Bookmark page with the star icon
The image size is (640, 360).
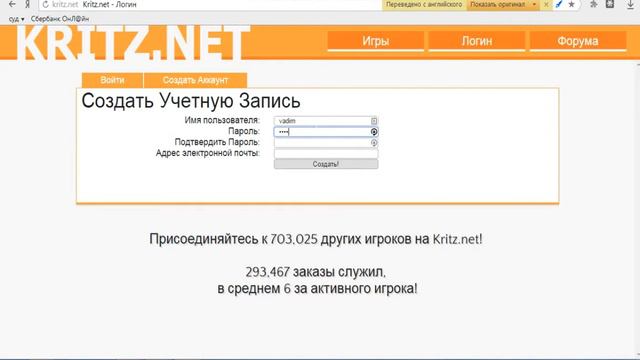tap(571, 4)
